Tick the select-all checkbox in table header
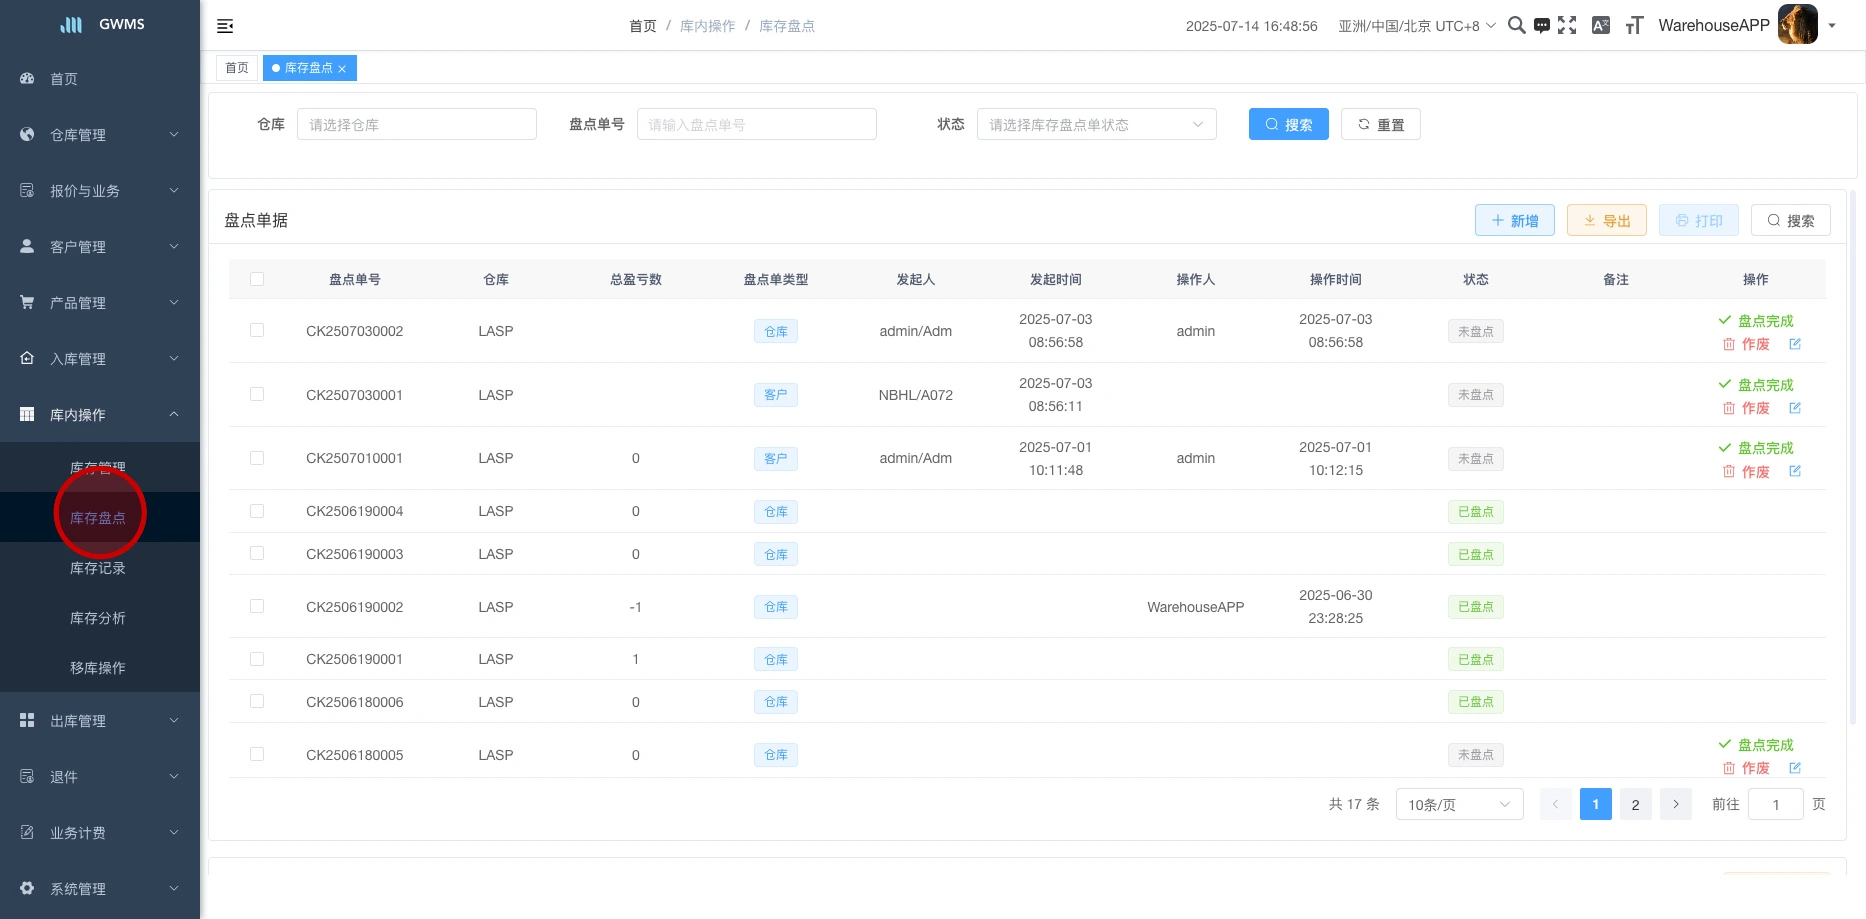 (x=257, y=279)
